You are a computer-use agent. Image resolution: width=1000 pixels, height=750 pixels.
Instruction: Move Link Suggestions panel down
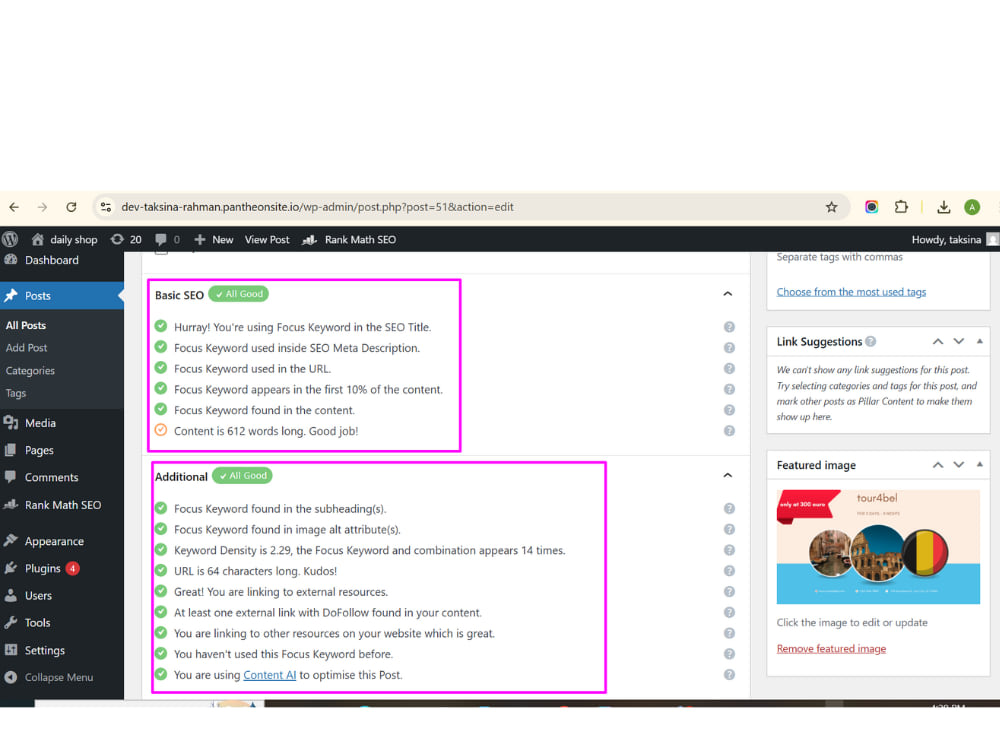click(x=959, y=342)
